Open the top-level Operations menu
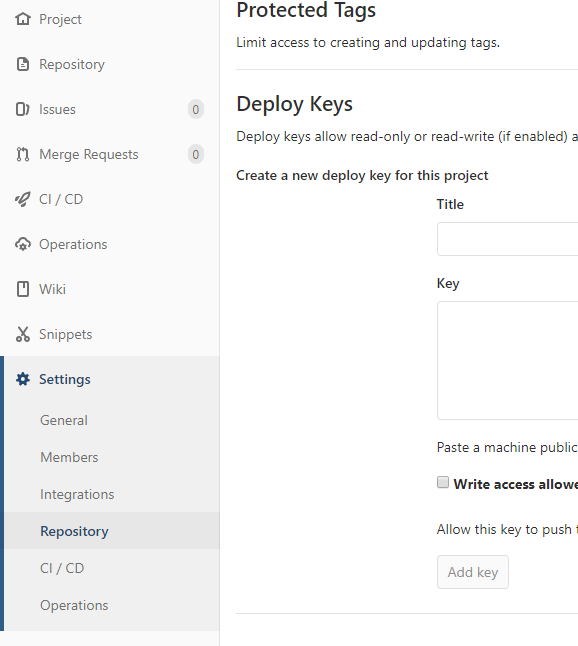The image size is (578, 646). [73, 244]
